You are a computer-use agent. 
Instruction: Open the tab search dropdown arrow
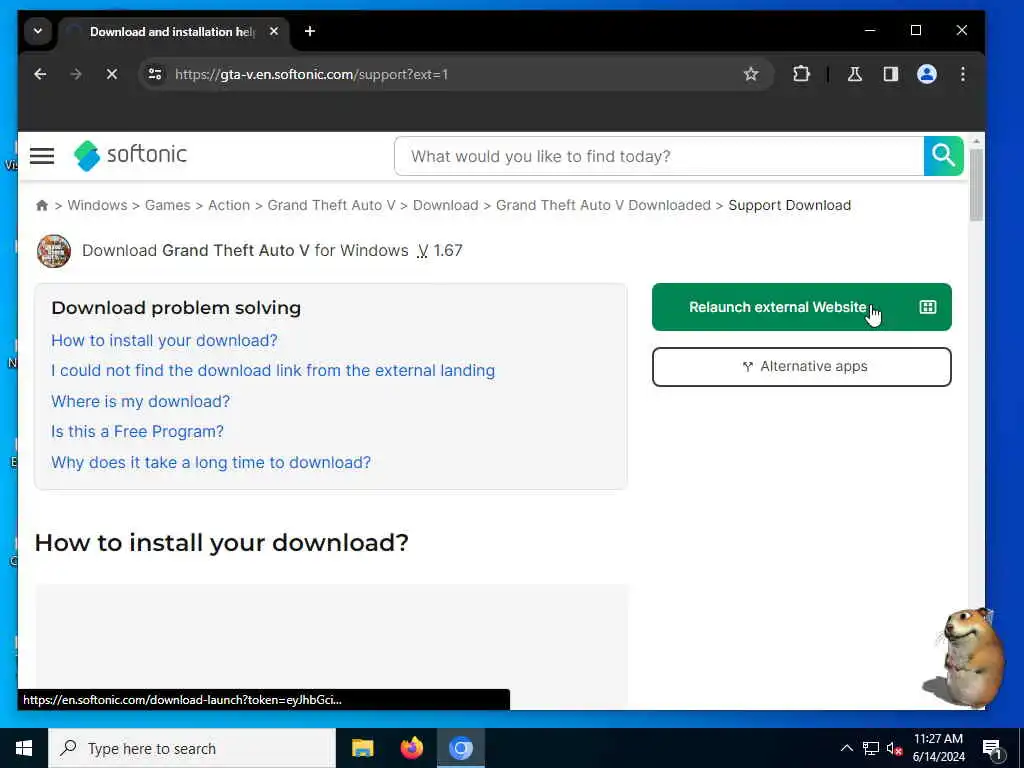[38, 31]
